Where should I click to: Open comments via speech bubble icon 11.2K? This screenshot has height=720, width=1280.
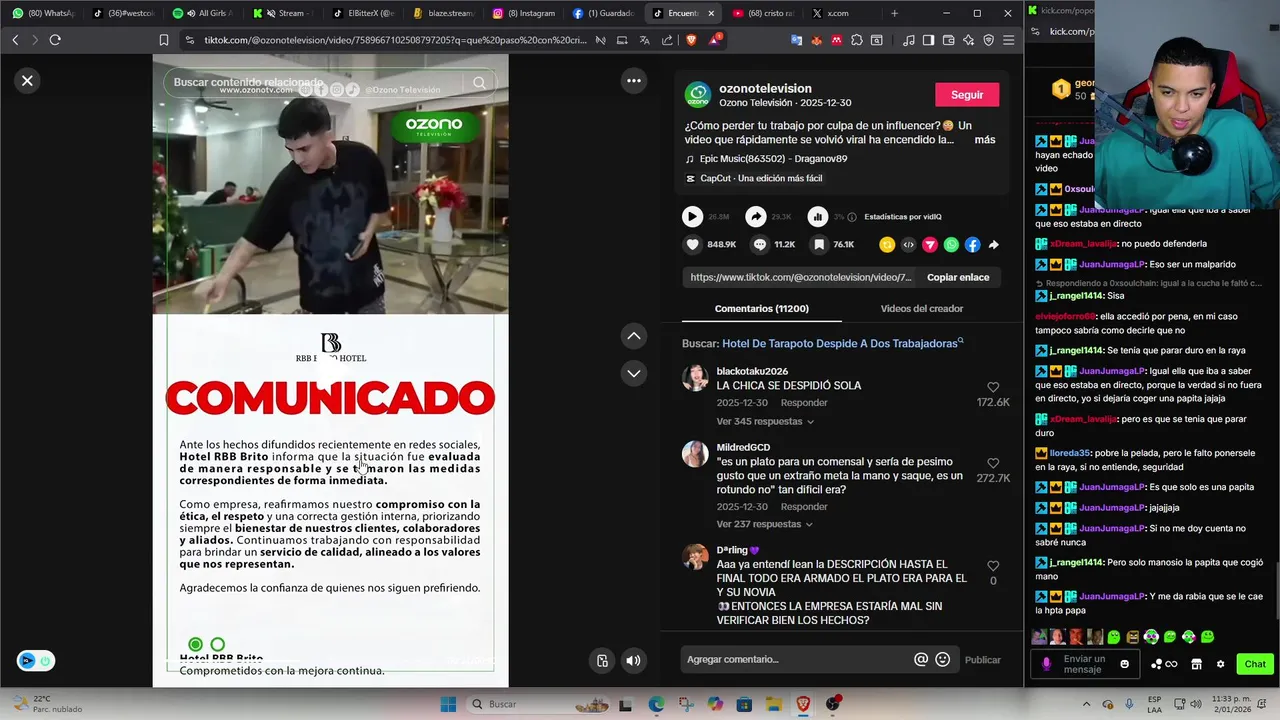760,244
